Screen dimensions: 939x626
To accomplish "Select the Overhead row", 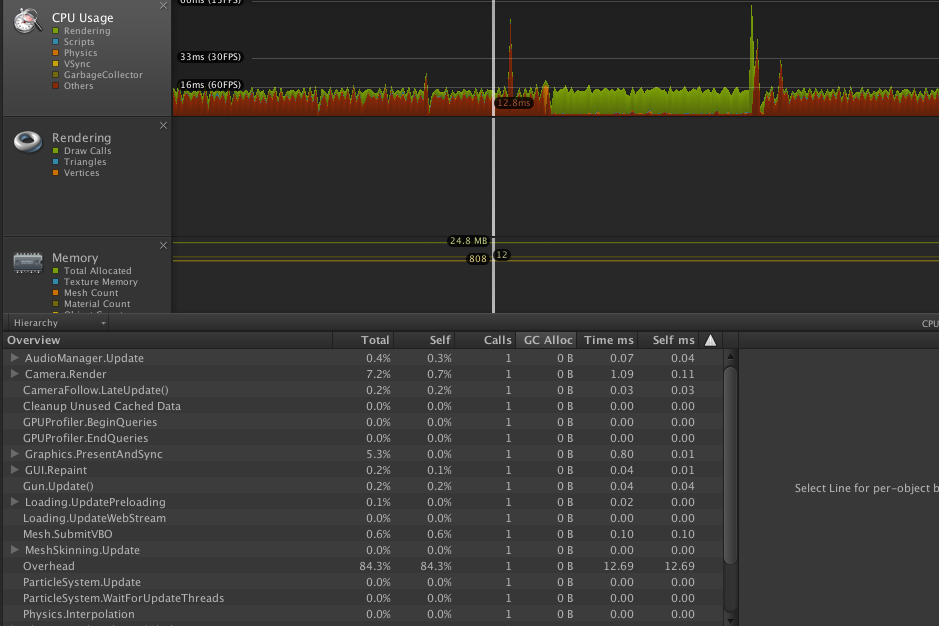I will (364, 566).
